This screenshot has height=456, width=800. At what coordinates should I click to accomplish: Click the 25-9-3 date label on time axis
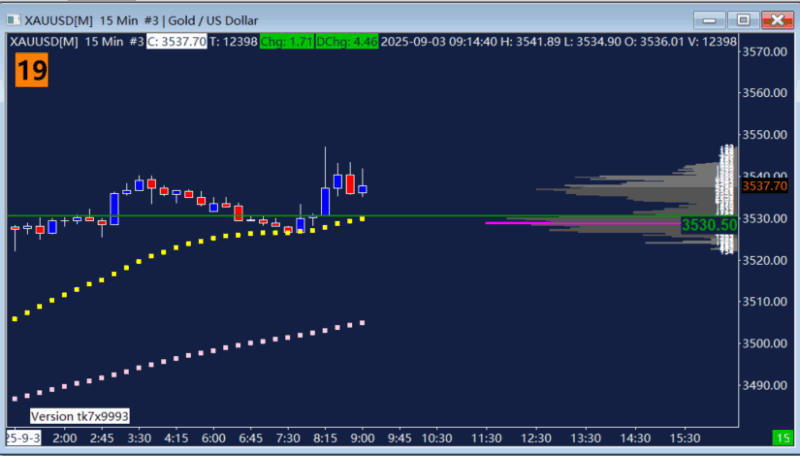pyautogui.click(x=22, y=438)
